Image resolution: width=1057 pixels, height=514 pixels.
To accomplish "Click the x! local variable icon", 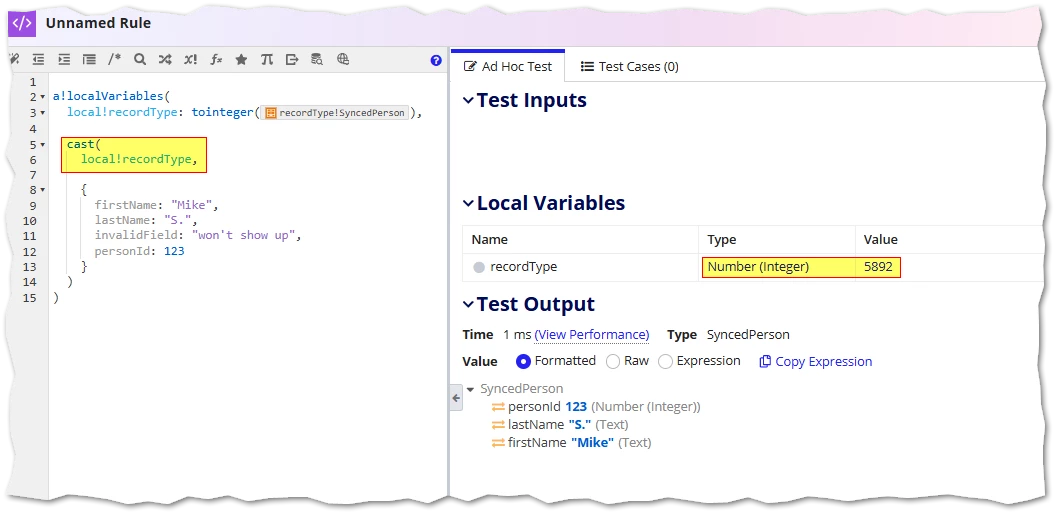I will pos(191,59).
